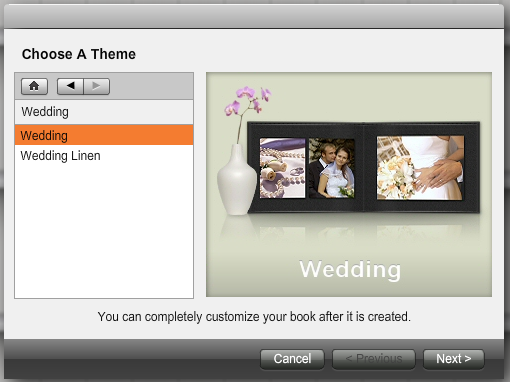Click the couple portrait photo in preview

coord(332,168)
